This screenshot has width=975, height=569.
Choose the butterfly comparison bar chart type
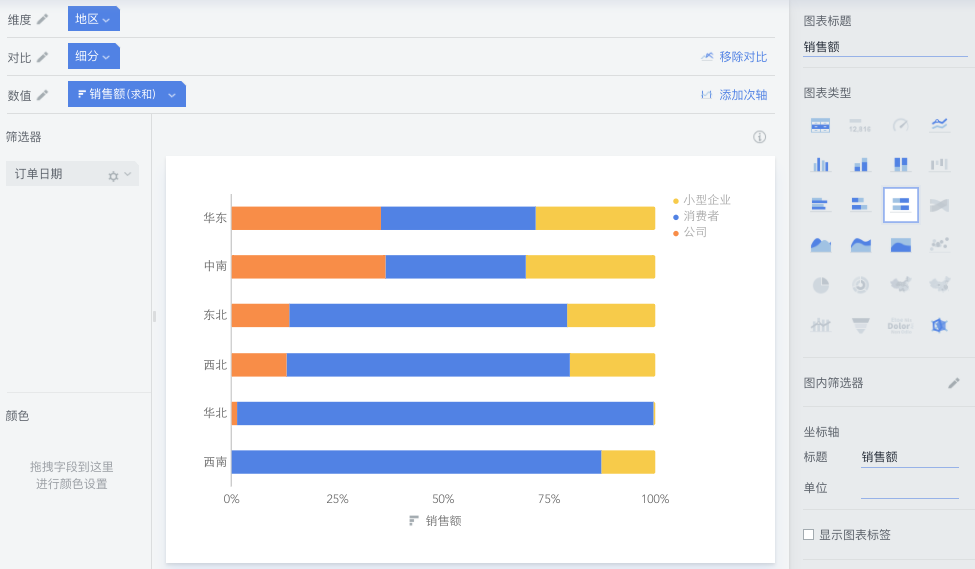click(x=940, y=205)
